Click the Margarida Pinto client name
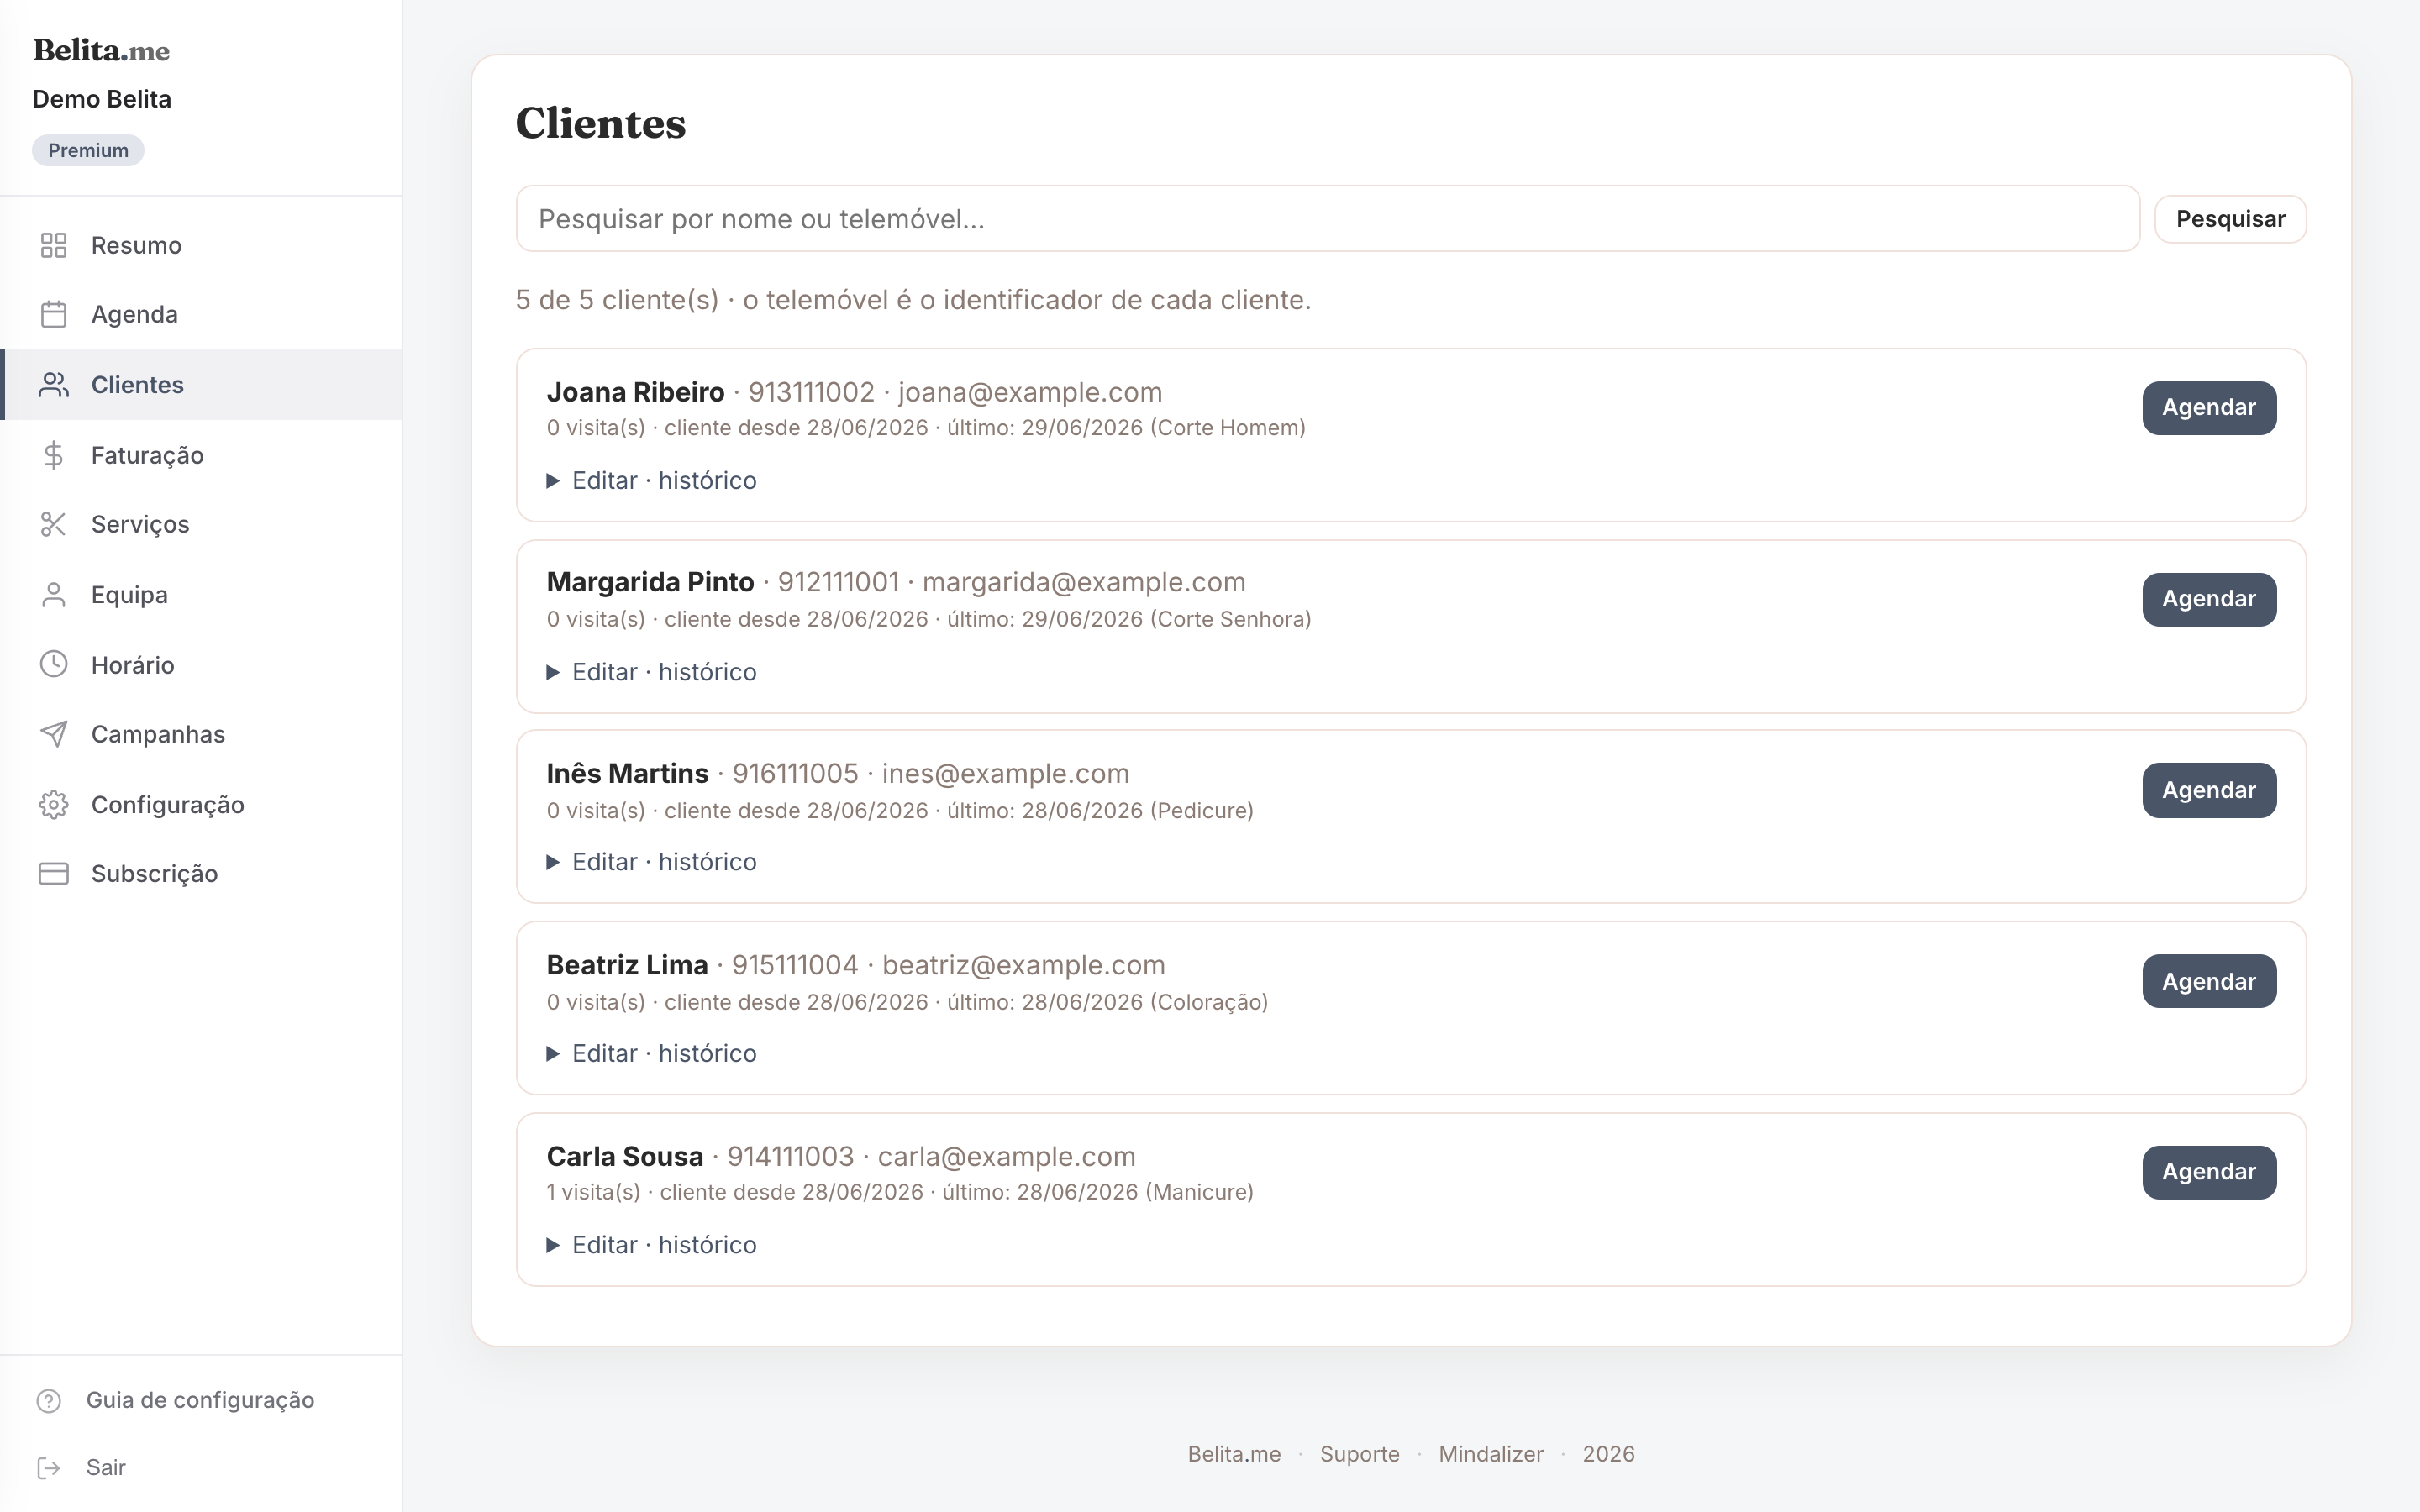The width and height of the screenshot is (2420, 1512). click(650, 582)
